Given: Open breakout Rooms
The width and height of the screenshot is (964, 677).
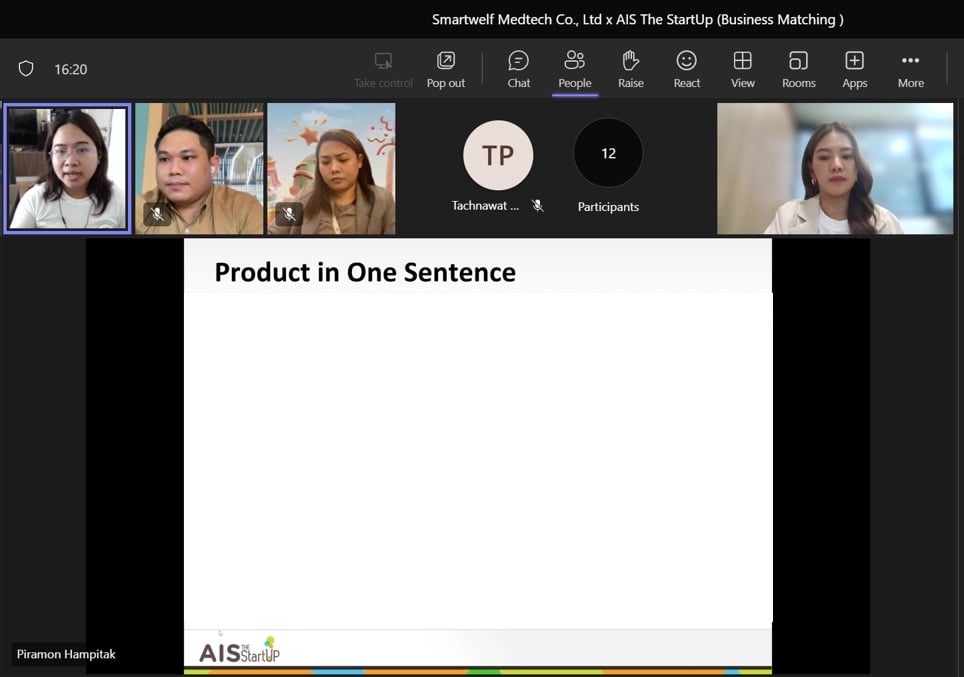Looking at the screenshot, I should (799, 69).
